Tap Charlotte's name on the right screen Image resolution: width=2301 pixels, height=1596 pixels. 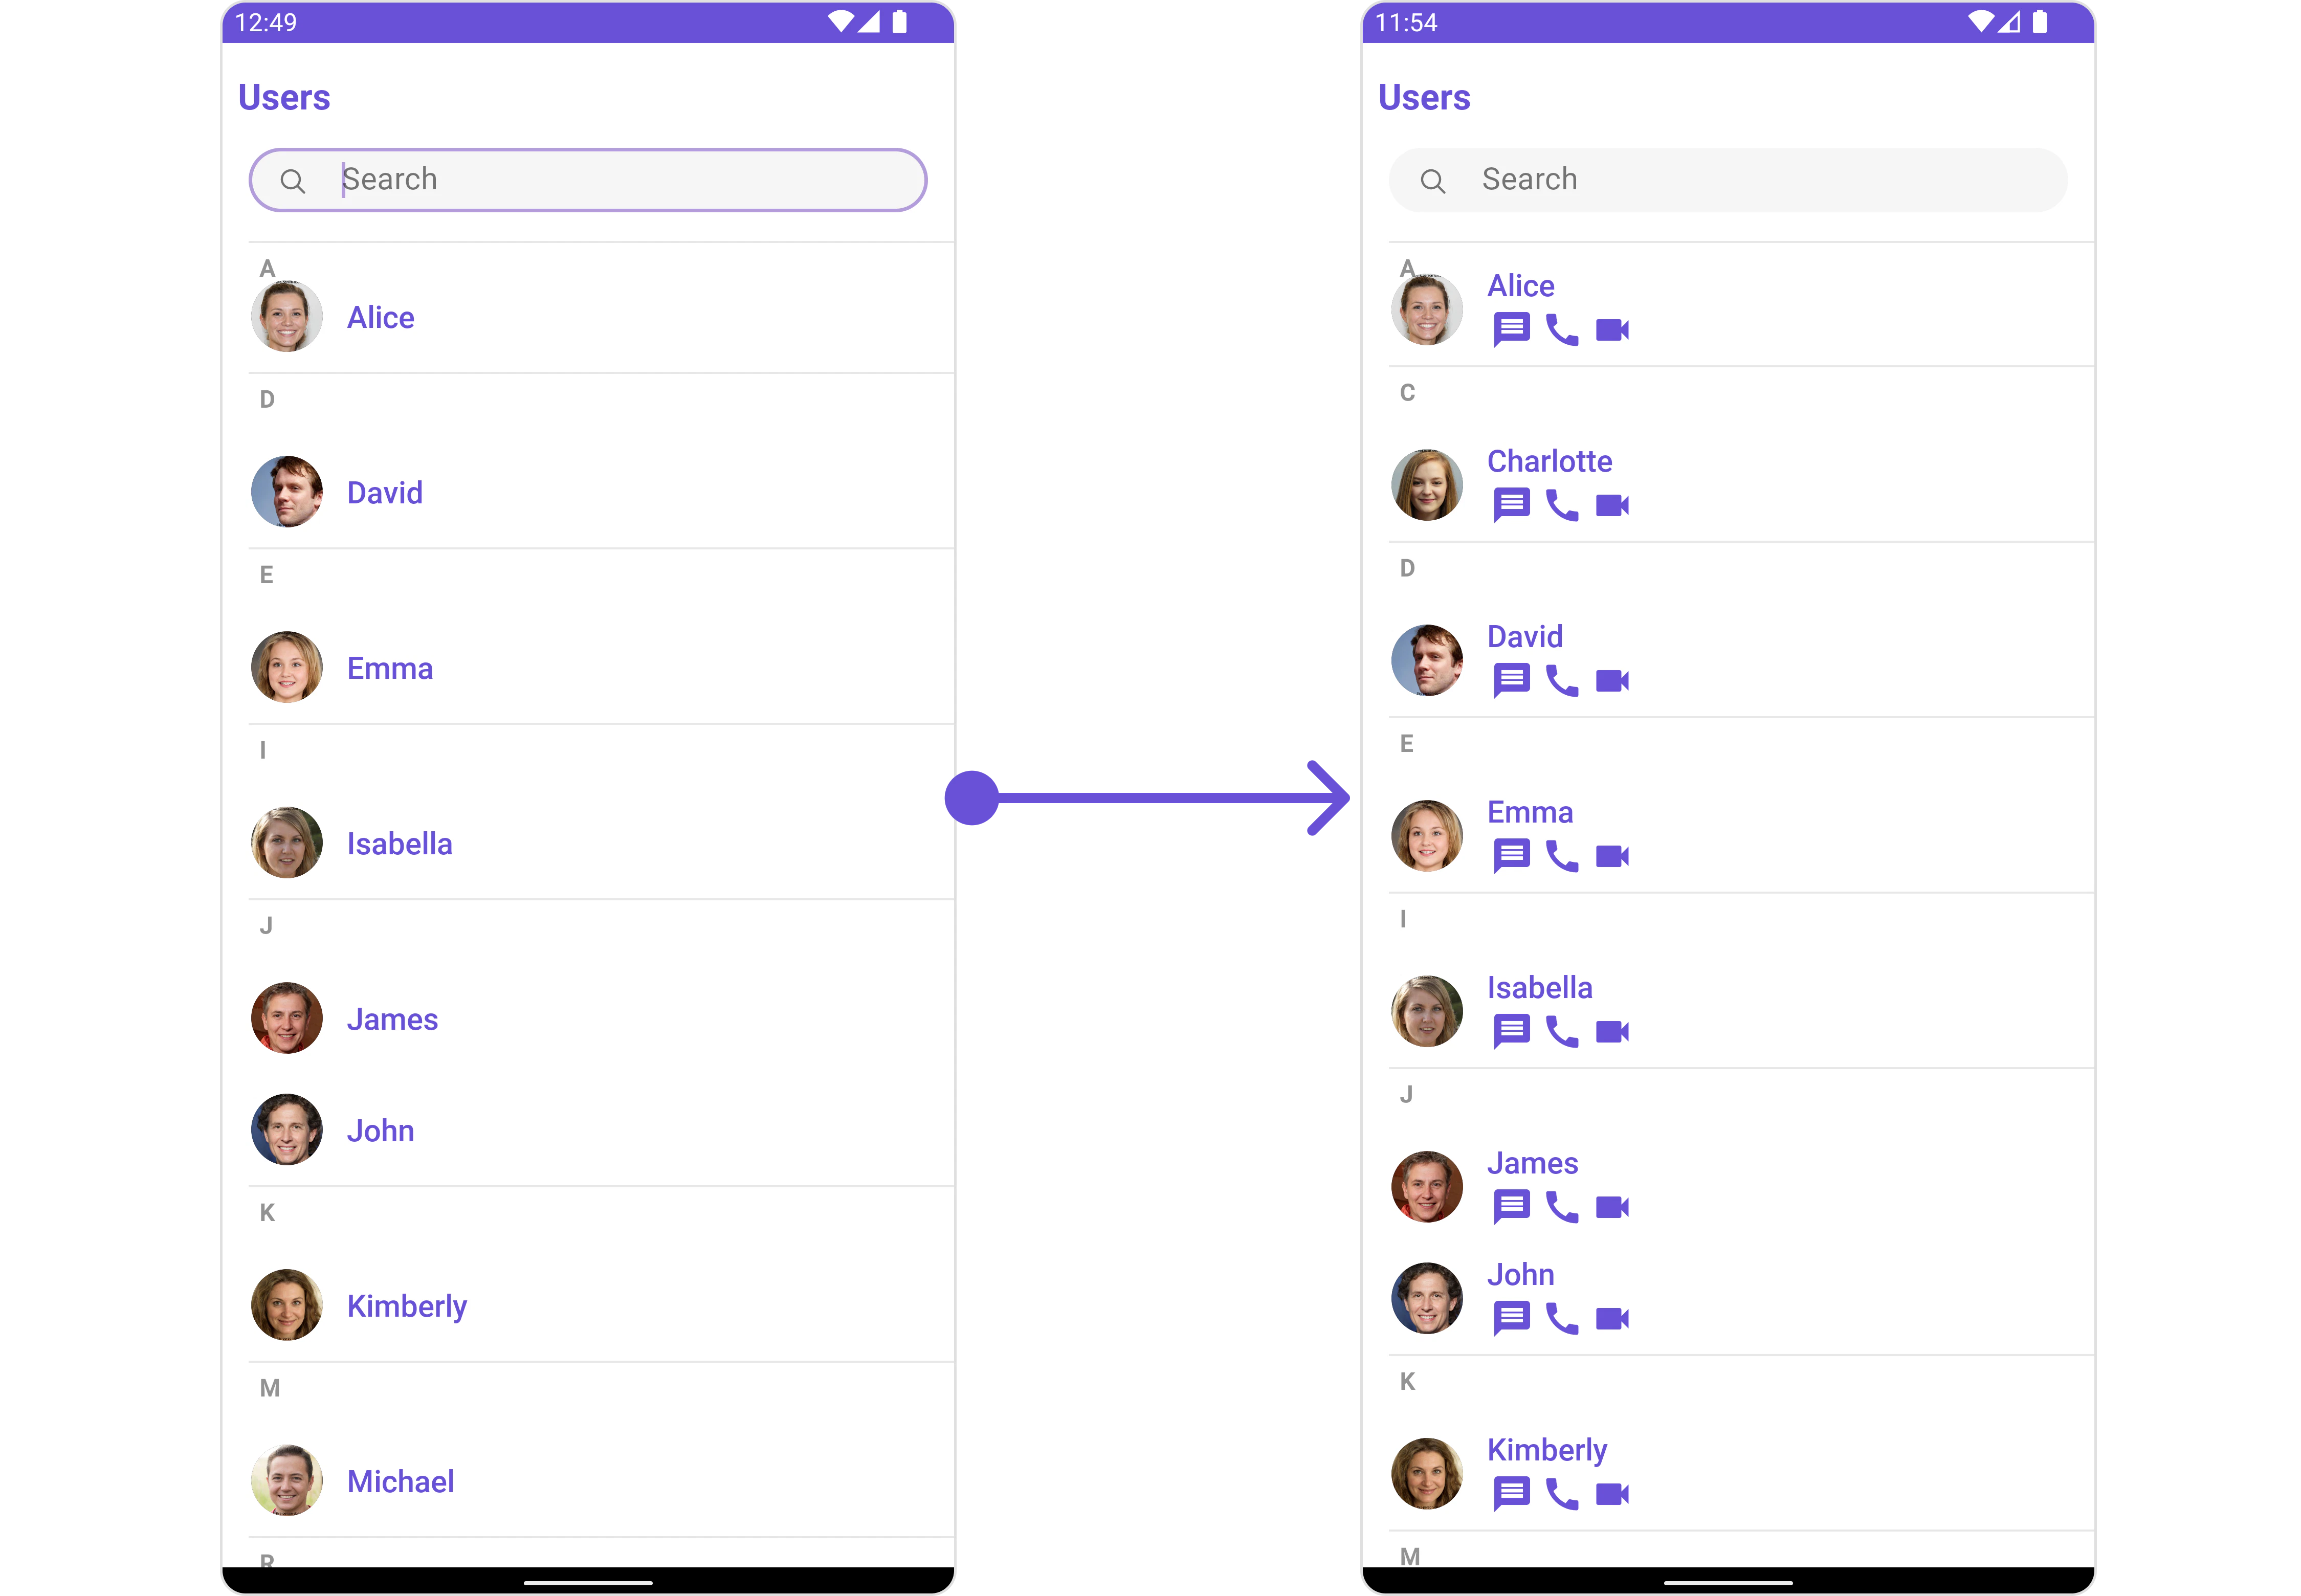[1548, 461]
